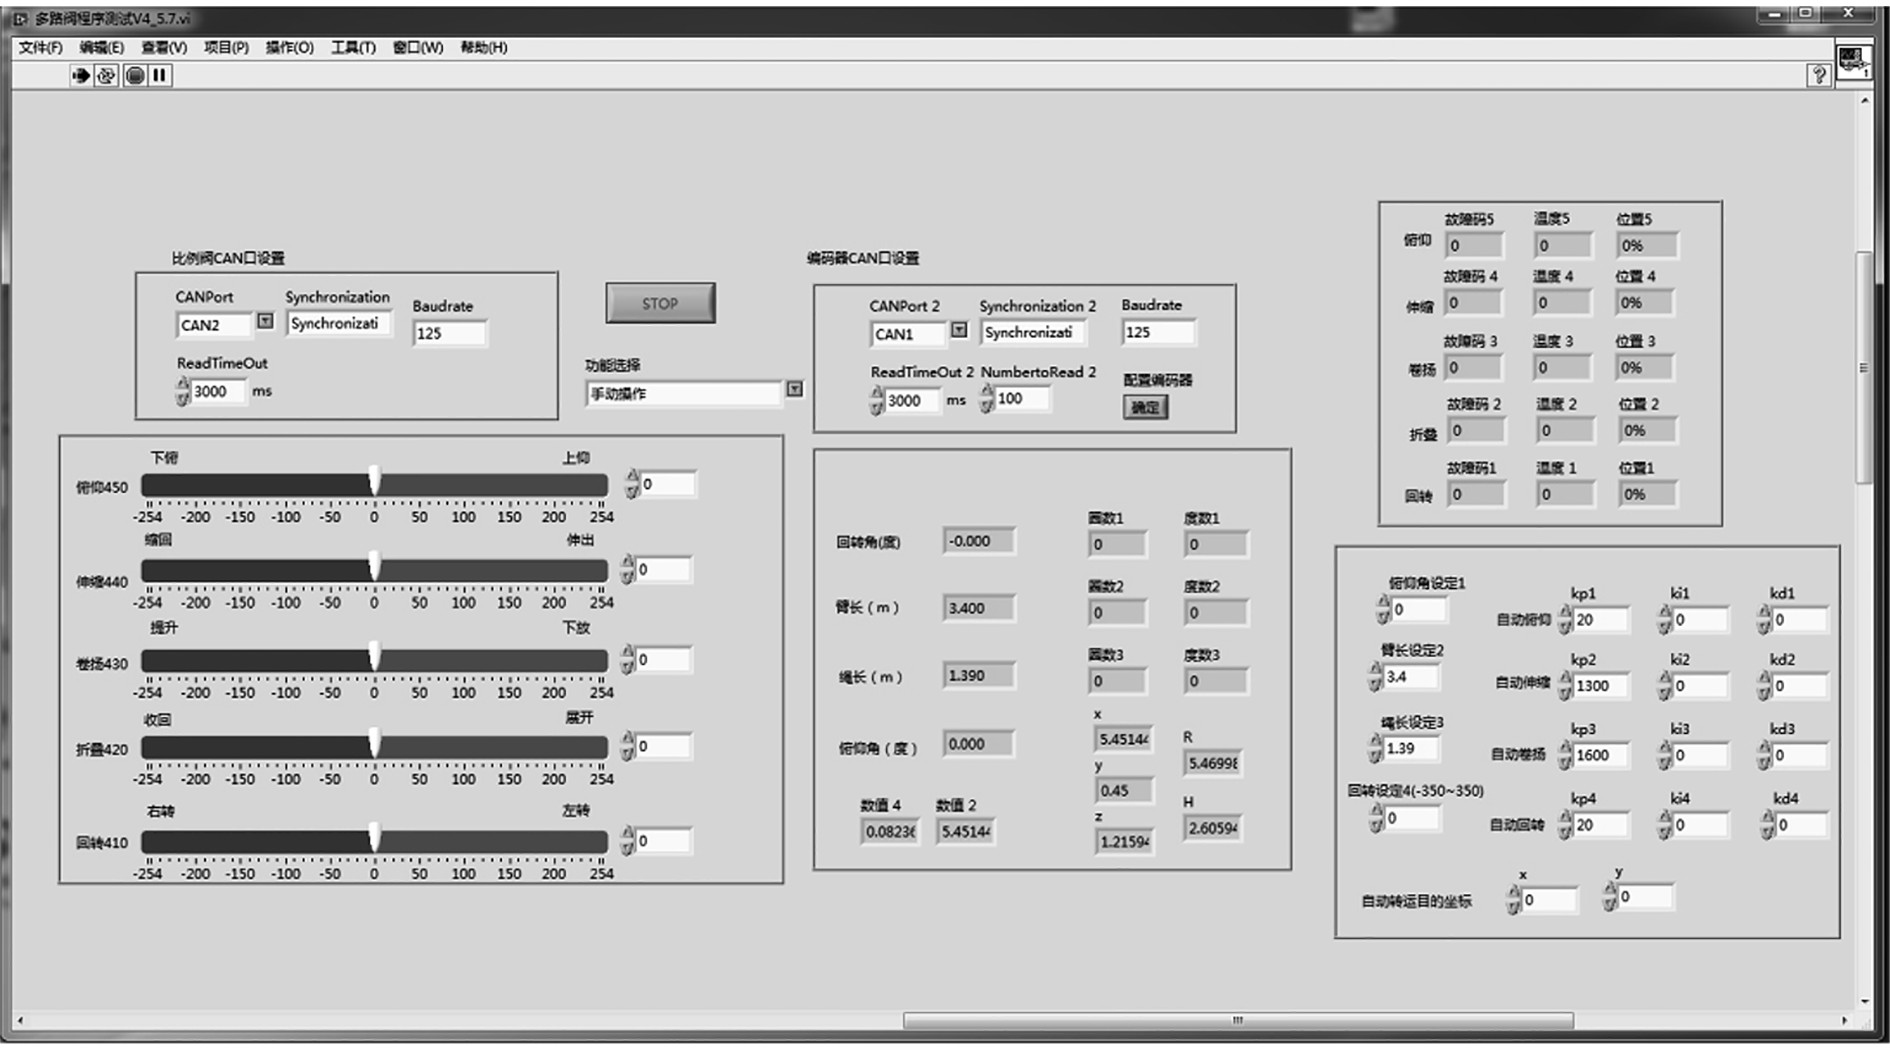1890x1050 pixels.
Task: Click the ReadTimeOut stepper showing 3000
Action: click(183, 391)
